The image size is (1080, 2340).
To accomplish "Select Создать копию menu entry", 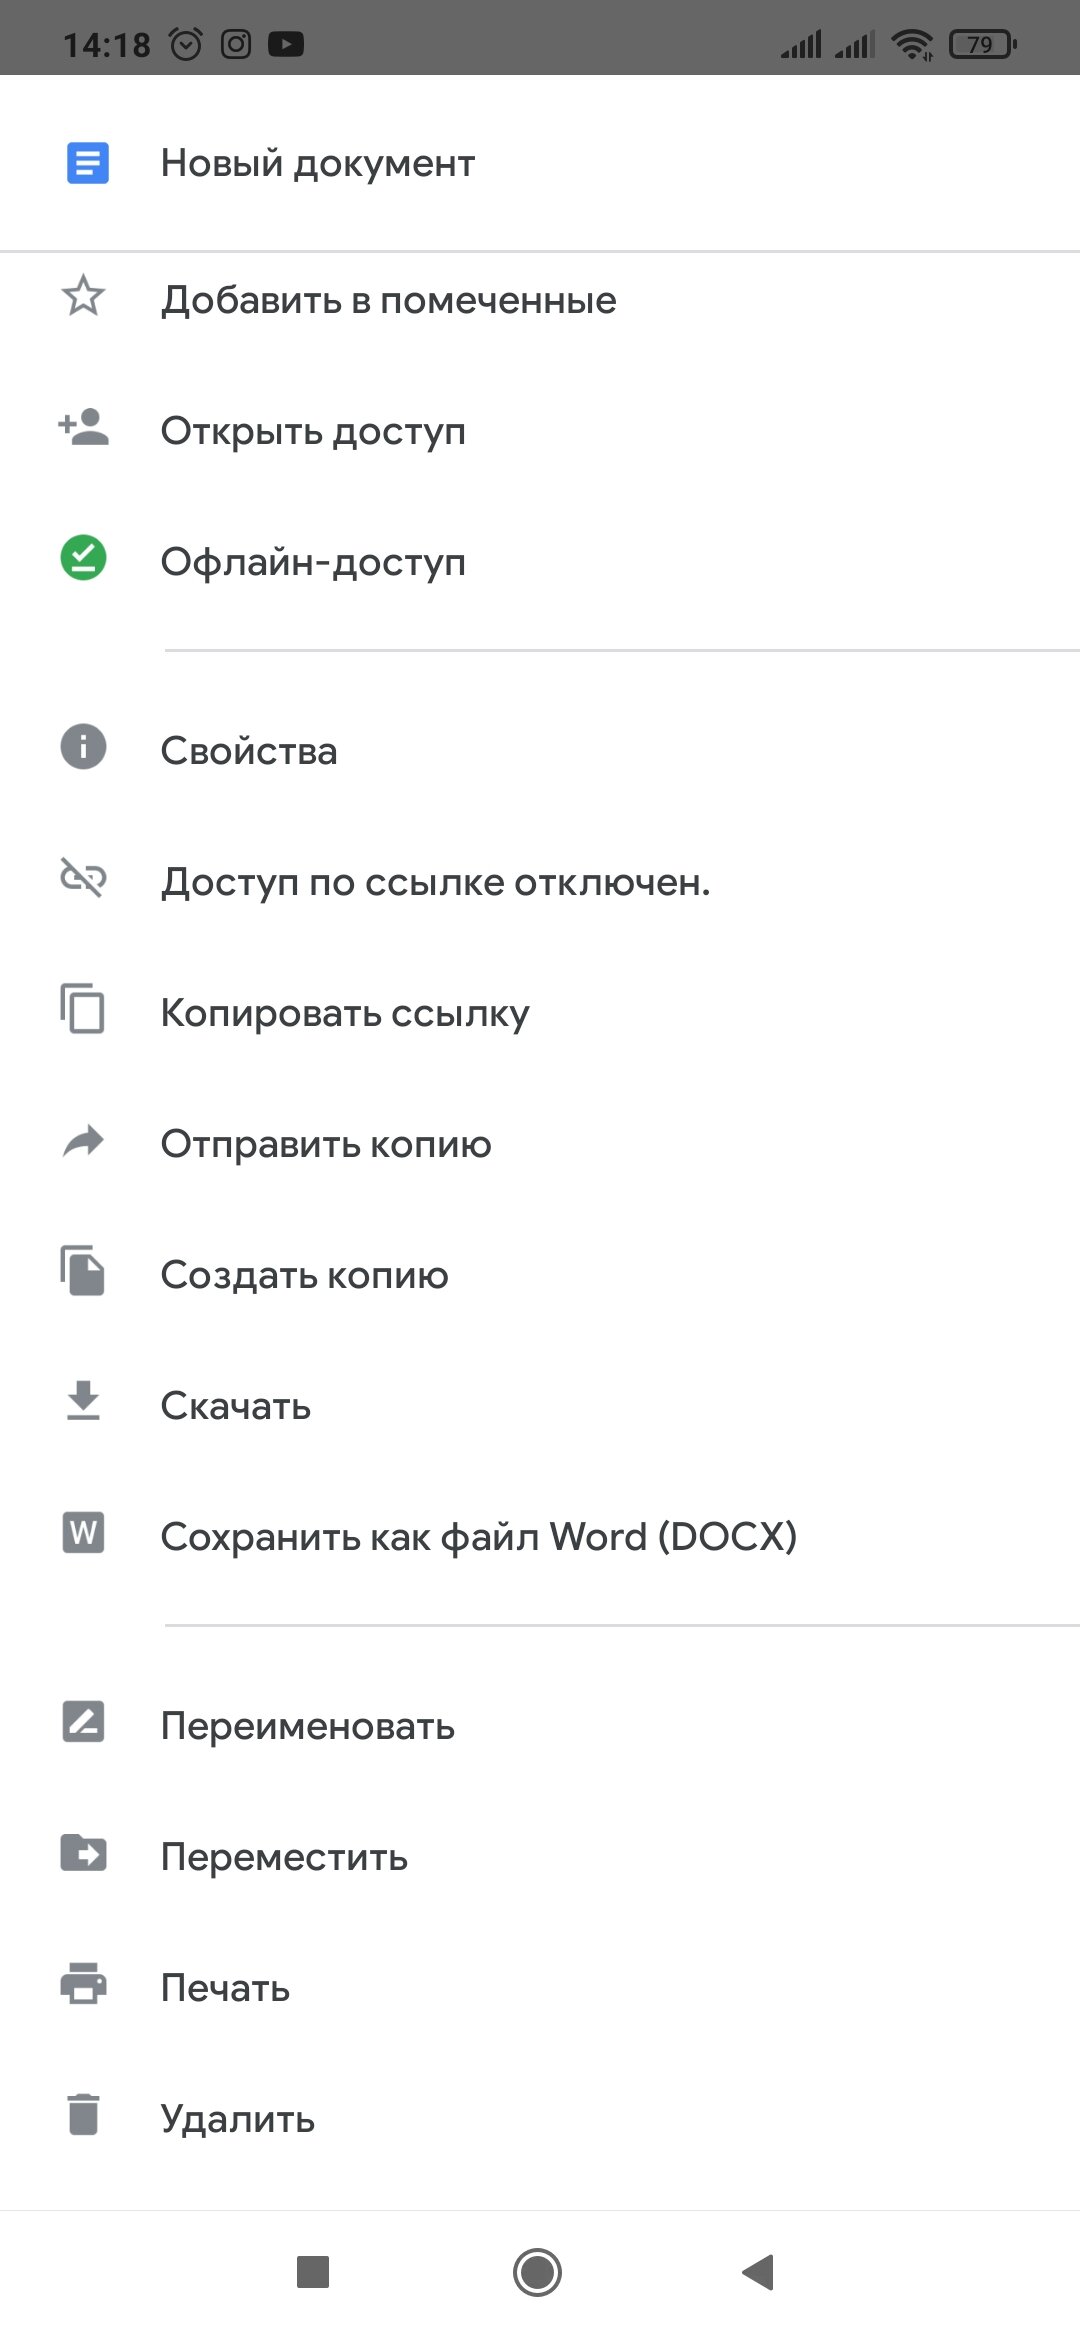I will click(x=540, y=1275).
